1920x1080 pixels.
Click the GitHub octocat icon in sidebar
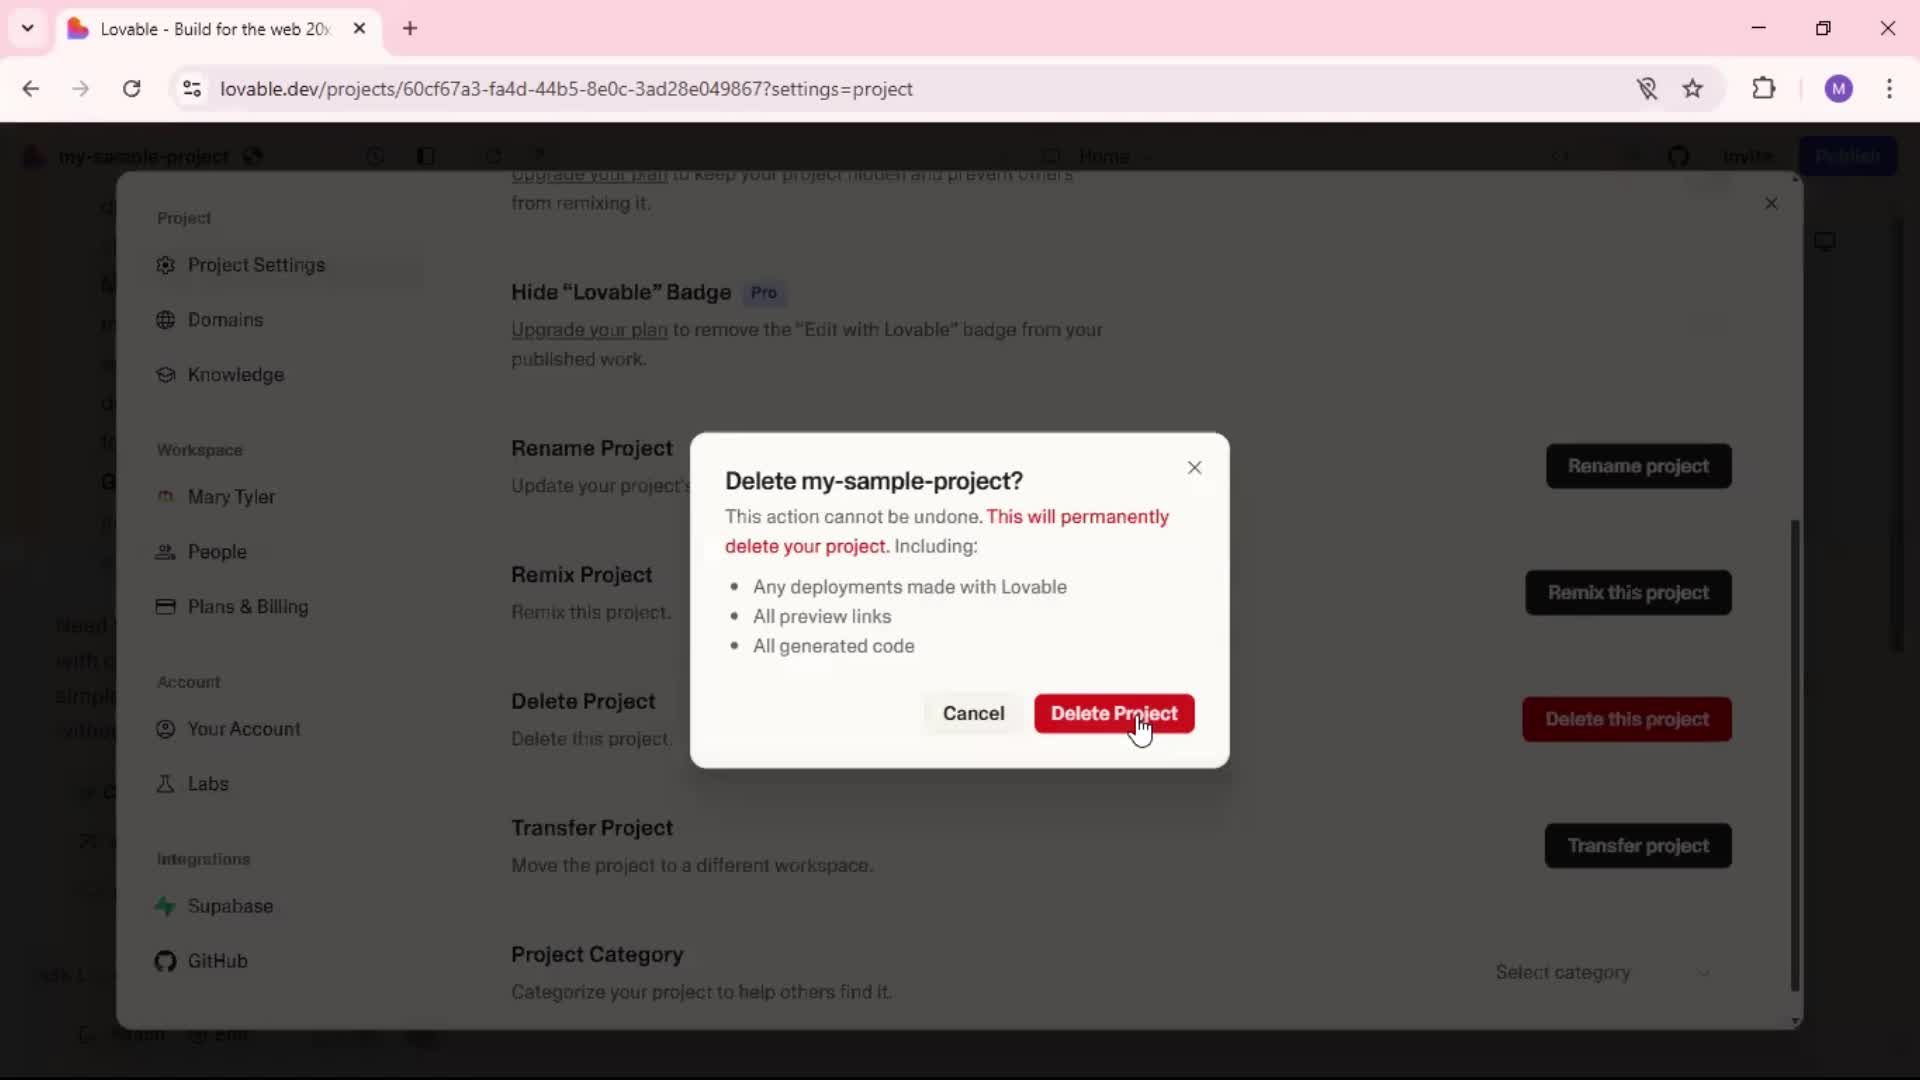click(x=166, y=961)
